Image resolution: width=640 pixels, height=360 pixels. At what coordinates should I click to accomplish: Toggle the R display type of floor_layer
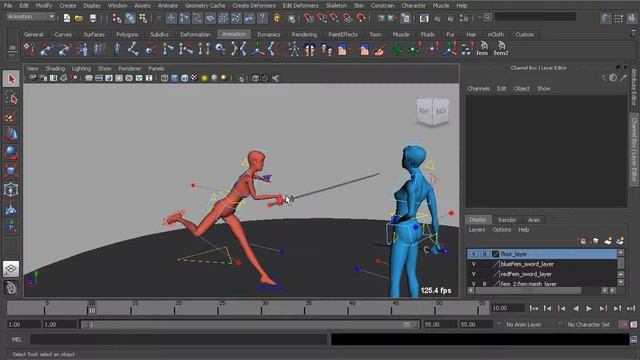(484, 254)
